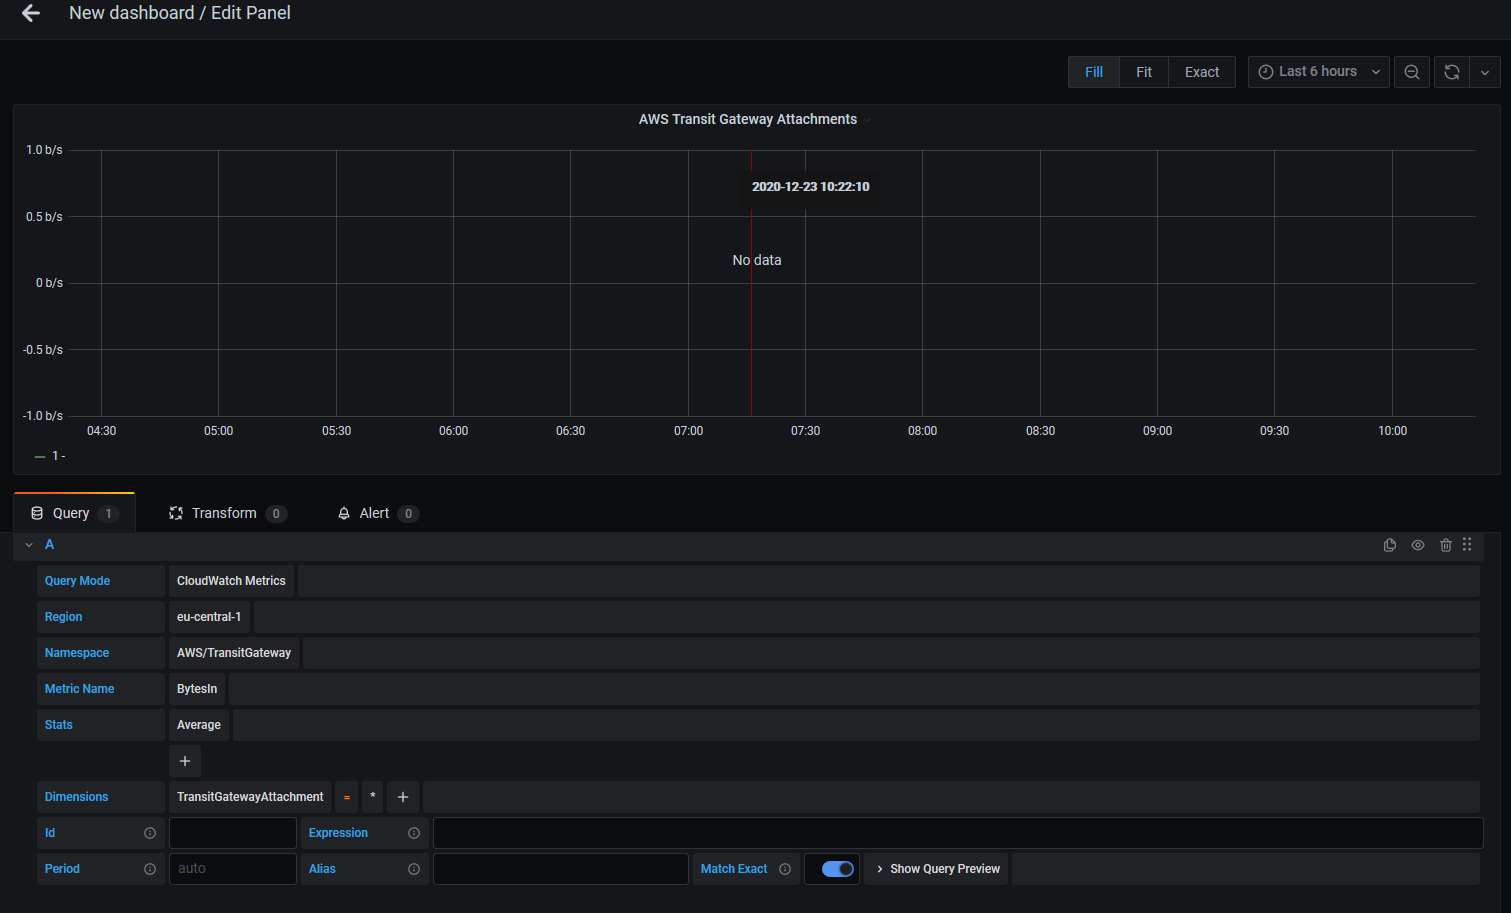Image resolution: width=1511 pixels, height=913 pixels.
Task: Expand Show Query Preview
Action: tap(938, 869)
